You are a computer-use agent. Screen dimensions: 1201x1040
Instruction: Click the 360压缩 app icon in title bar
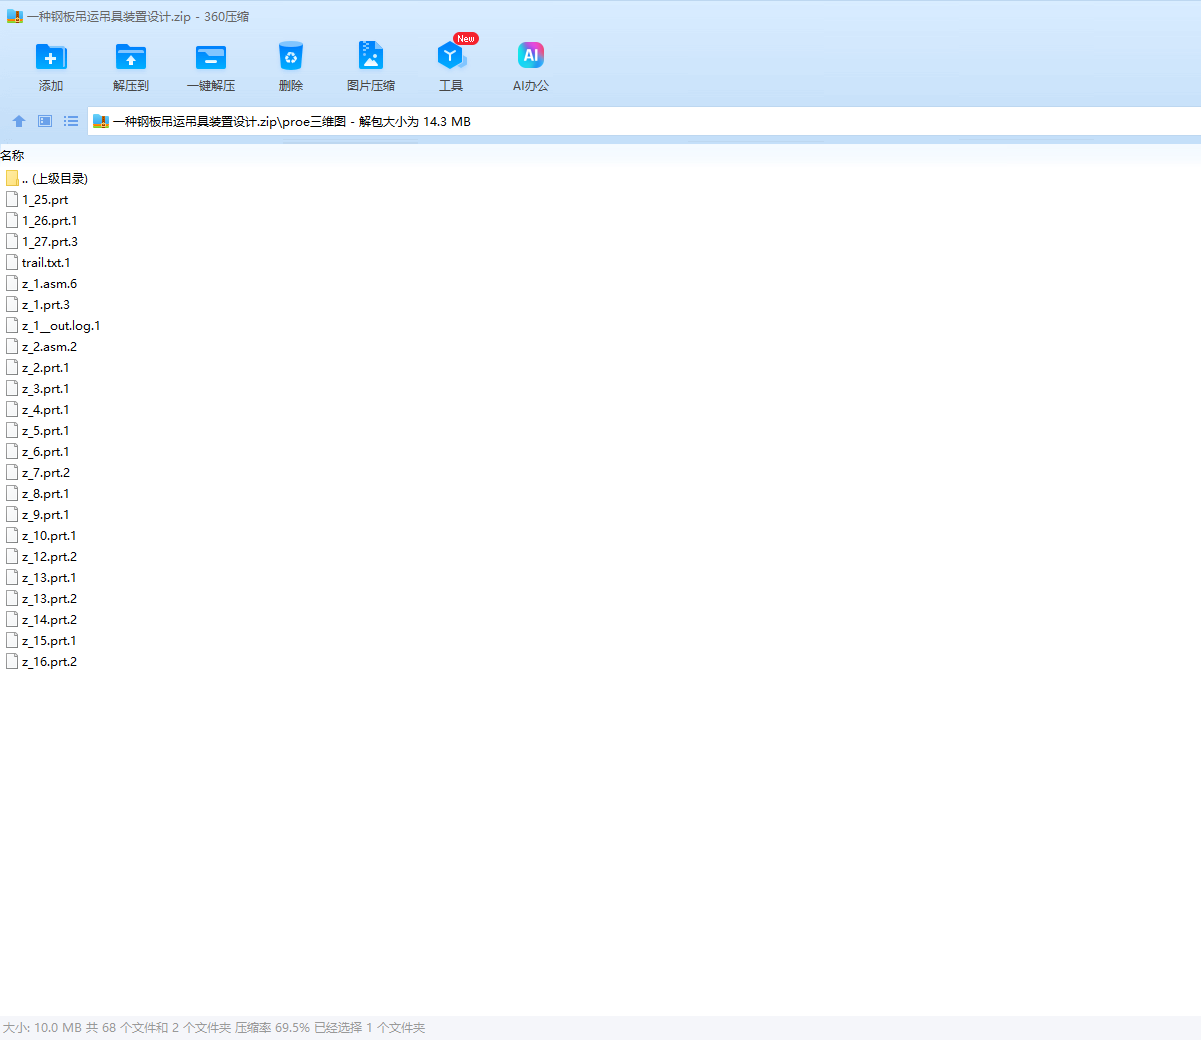(x=15, y=17)
